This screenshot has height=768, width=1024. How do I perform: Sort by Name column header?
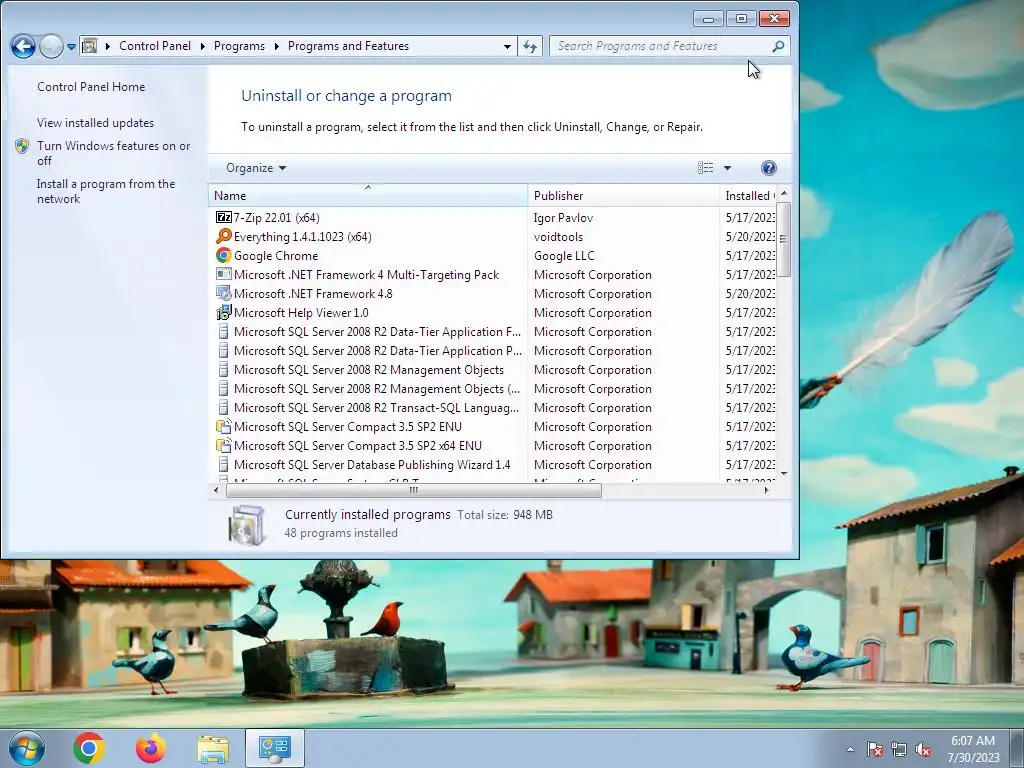368,195
